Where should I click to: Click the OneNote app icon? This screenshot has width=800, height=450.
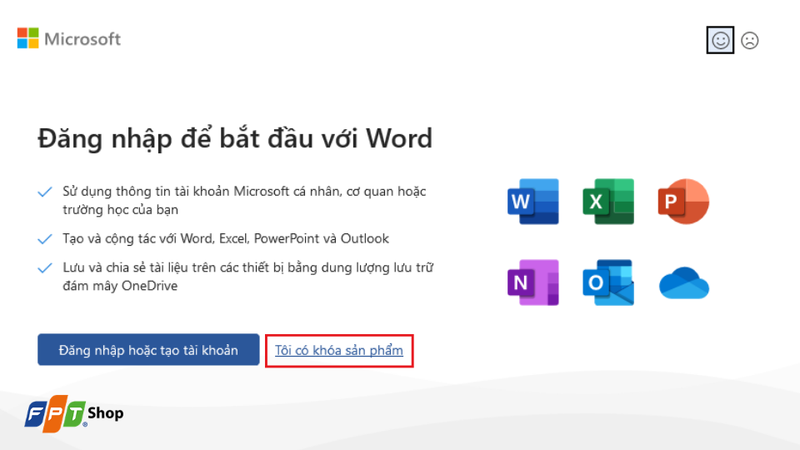coord(533,282)
